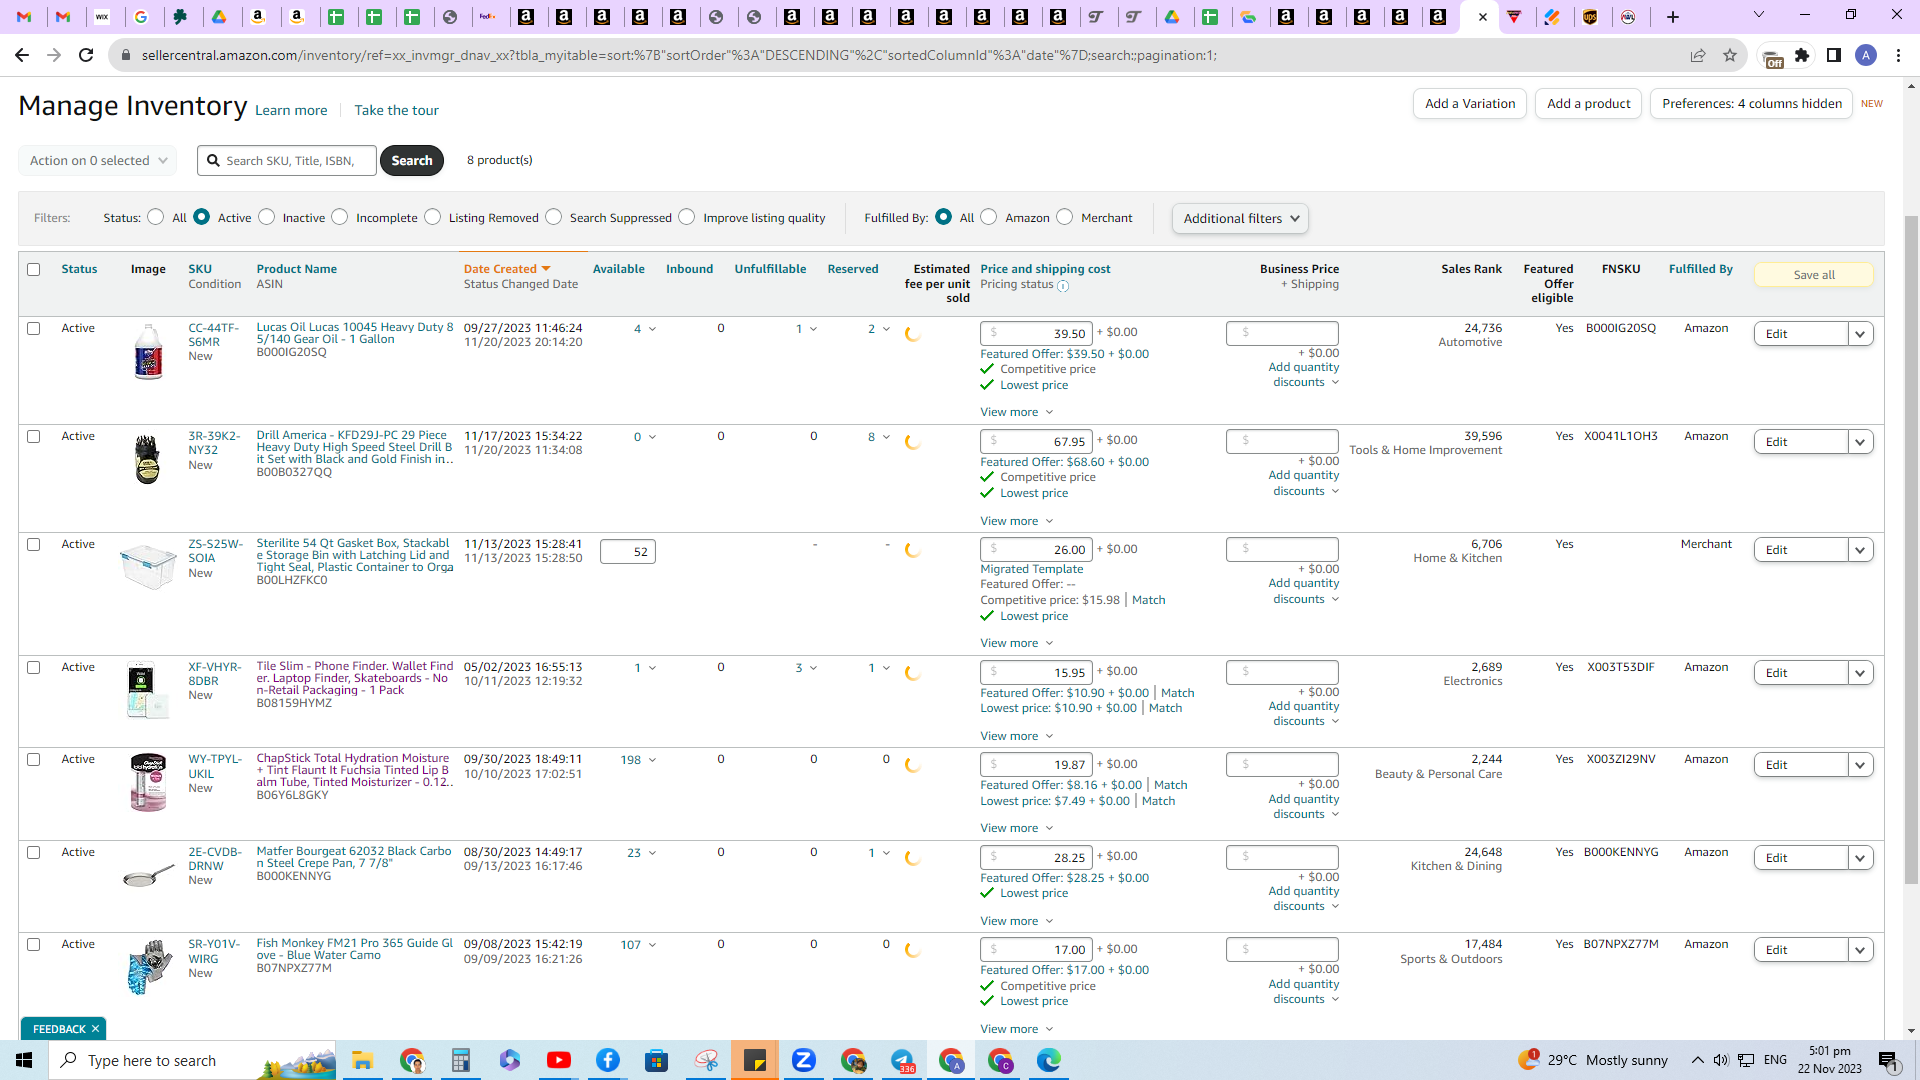Open a new browser tab with the plus icon
The width and height of the screenshot is (1920, 1080).
coord(1673,17)
